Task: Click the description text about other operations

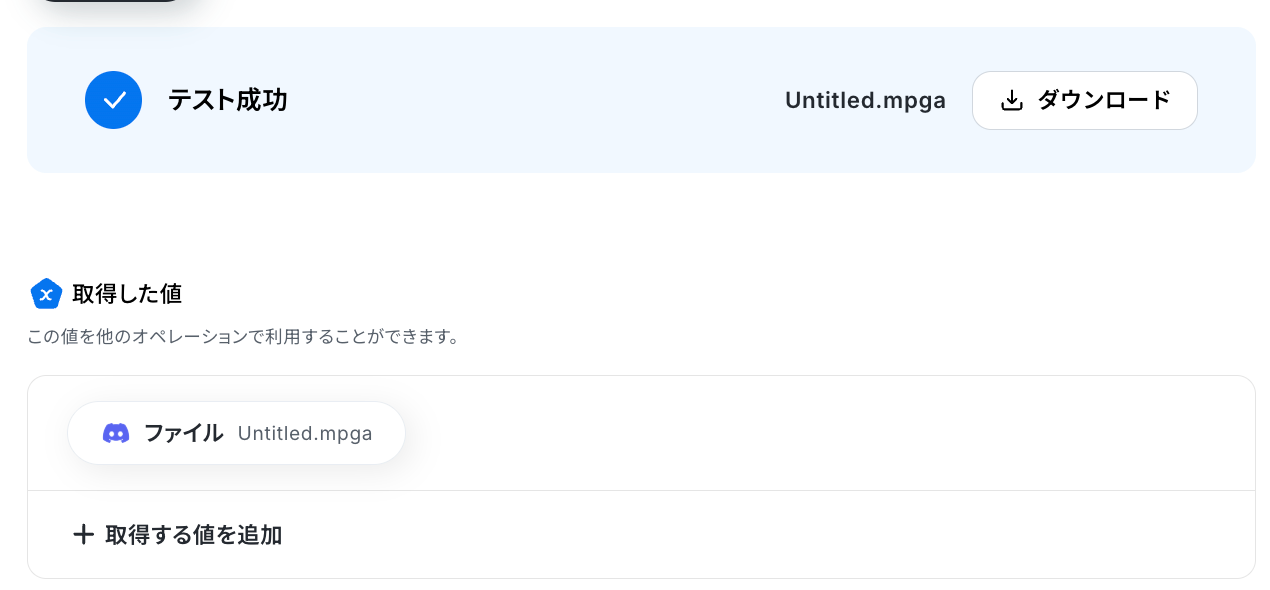Action: point(245,337)
